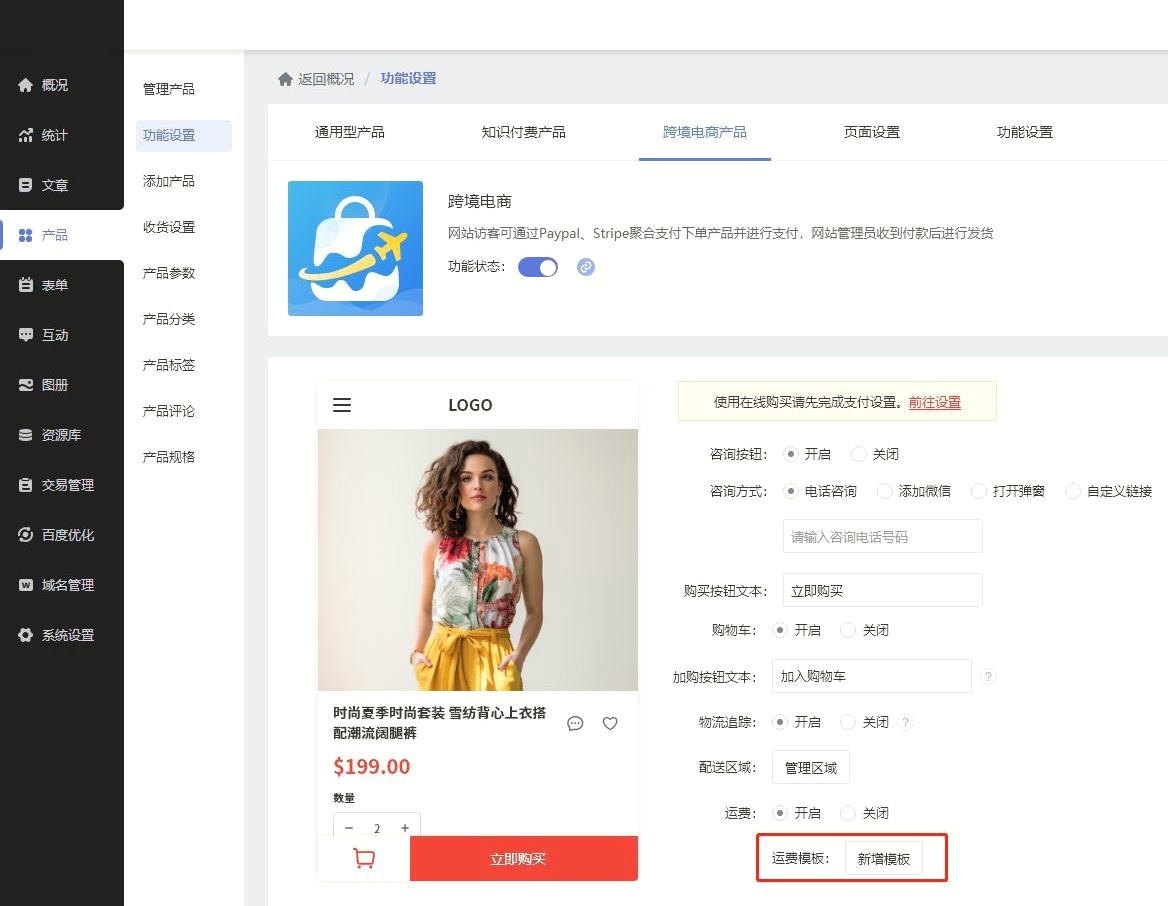
Task: Open the 页面设置 tab
Action: click(x=871, y=131)
